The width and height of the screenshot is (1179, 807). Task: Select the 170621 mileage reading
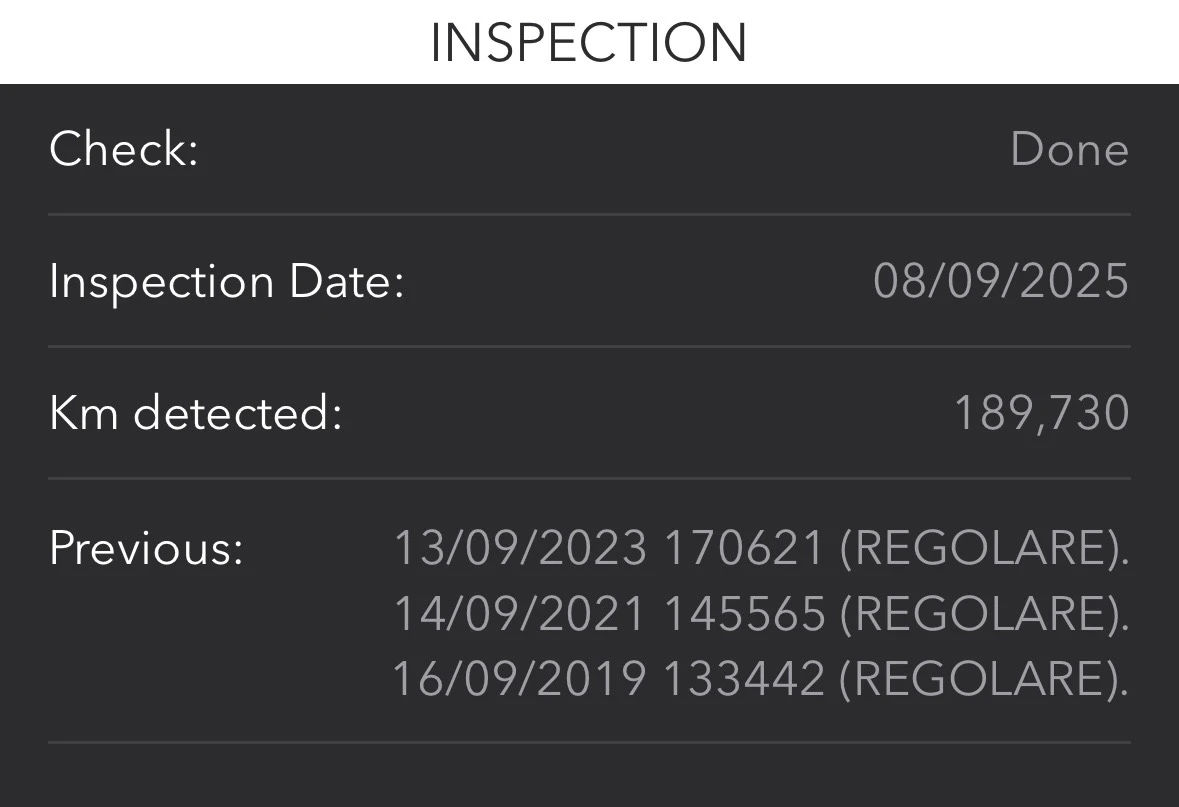(744, 548)
